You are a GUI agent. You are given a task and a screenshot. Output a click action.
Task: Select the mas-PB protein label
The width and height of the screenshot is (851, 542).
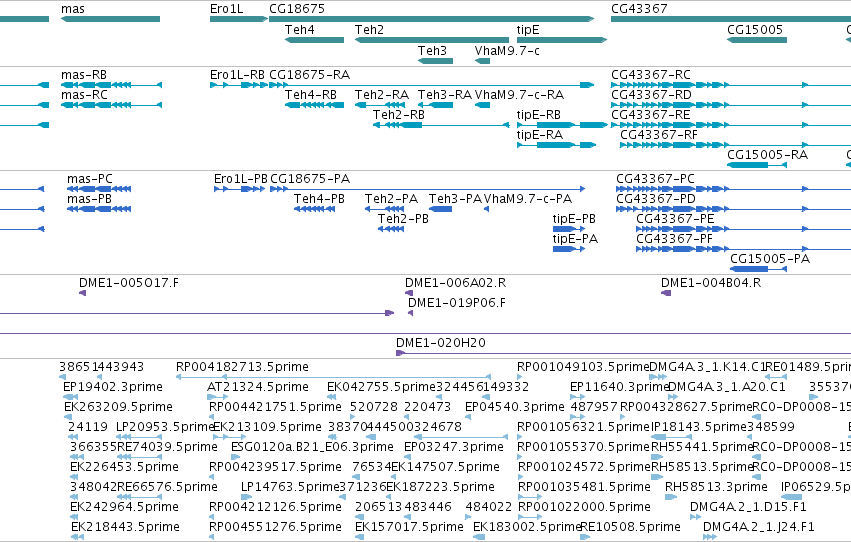[x=89, y=199]
